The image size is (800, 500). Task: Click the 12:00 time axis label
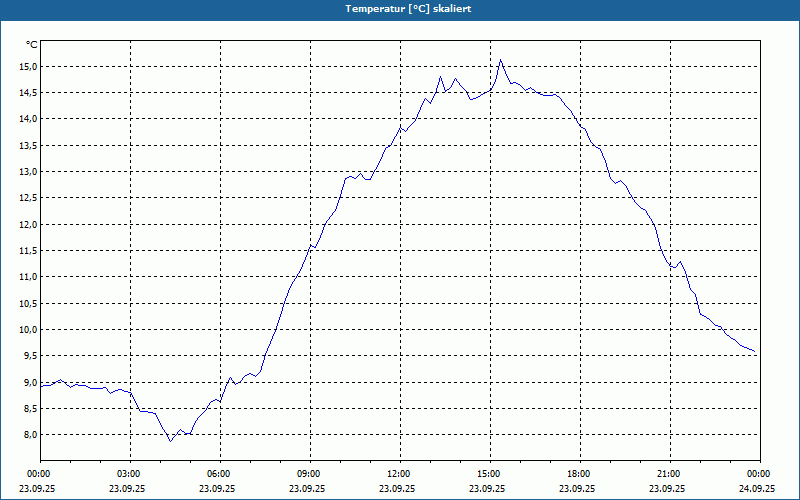400,474
